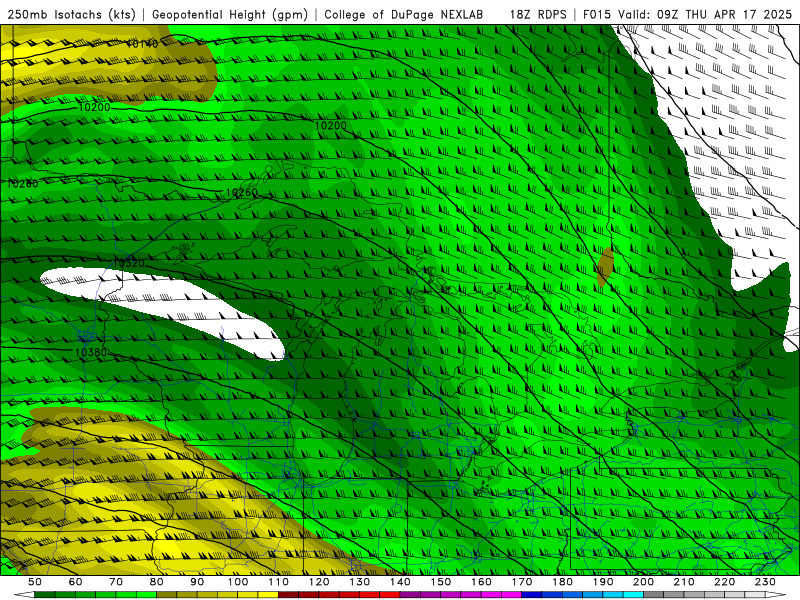Click the '10200' contour label near the west edge
Viewport: 800px width, 600px height.
click(x=94, y=107)
